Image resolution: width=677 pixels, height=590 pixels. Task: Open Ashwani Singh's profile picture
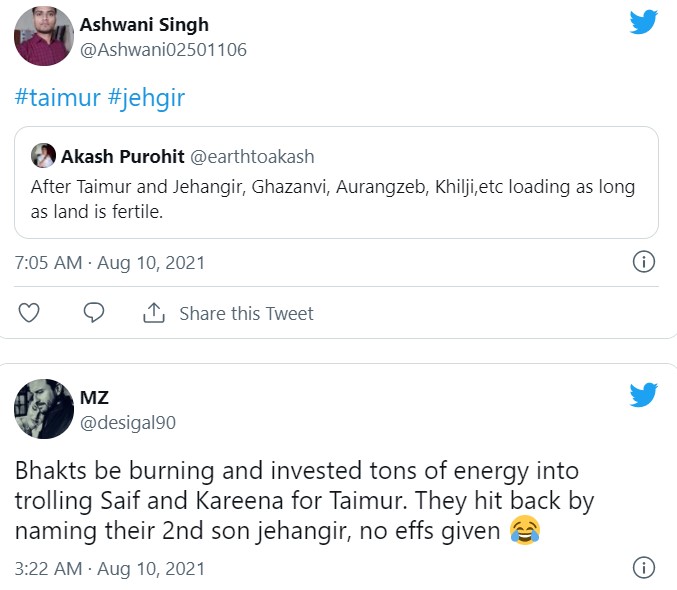[x=43, y=37]
